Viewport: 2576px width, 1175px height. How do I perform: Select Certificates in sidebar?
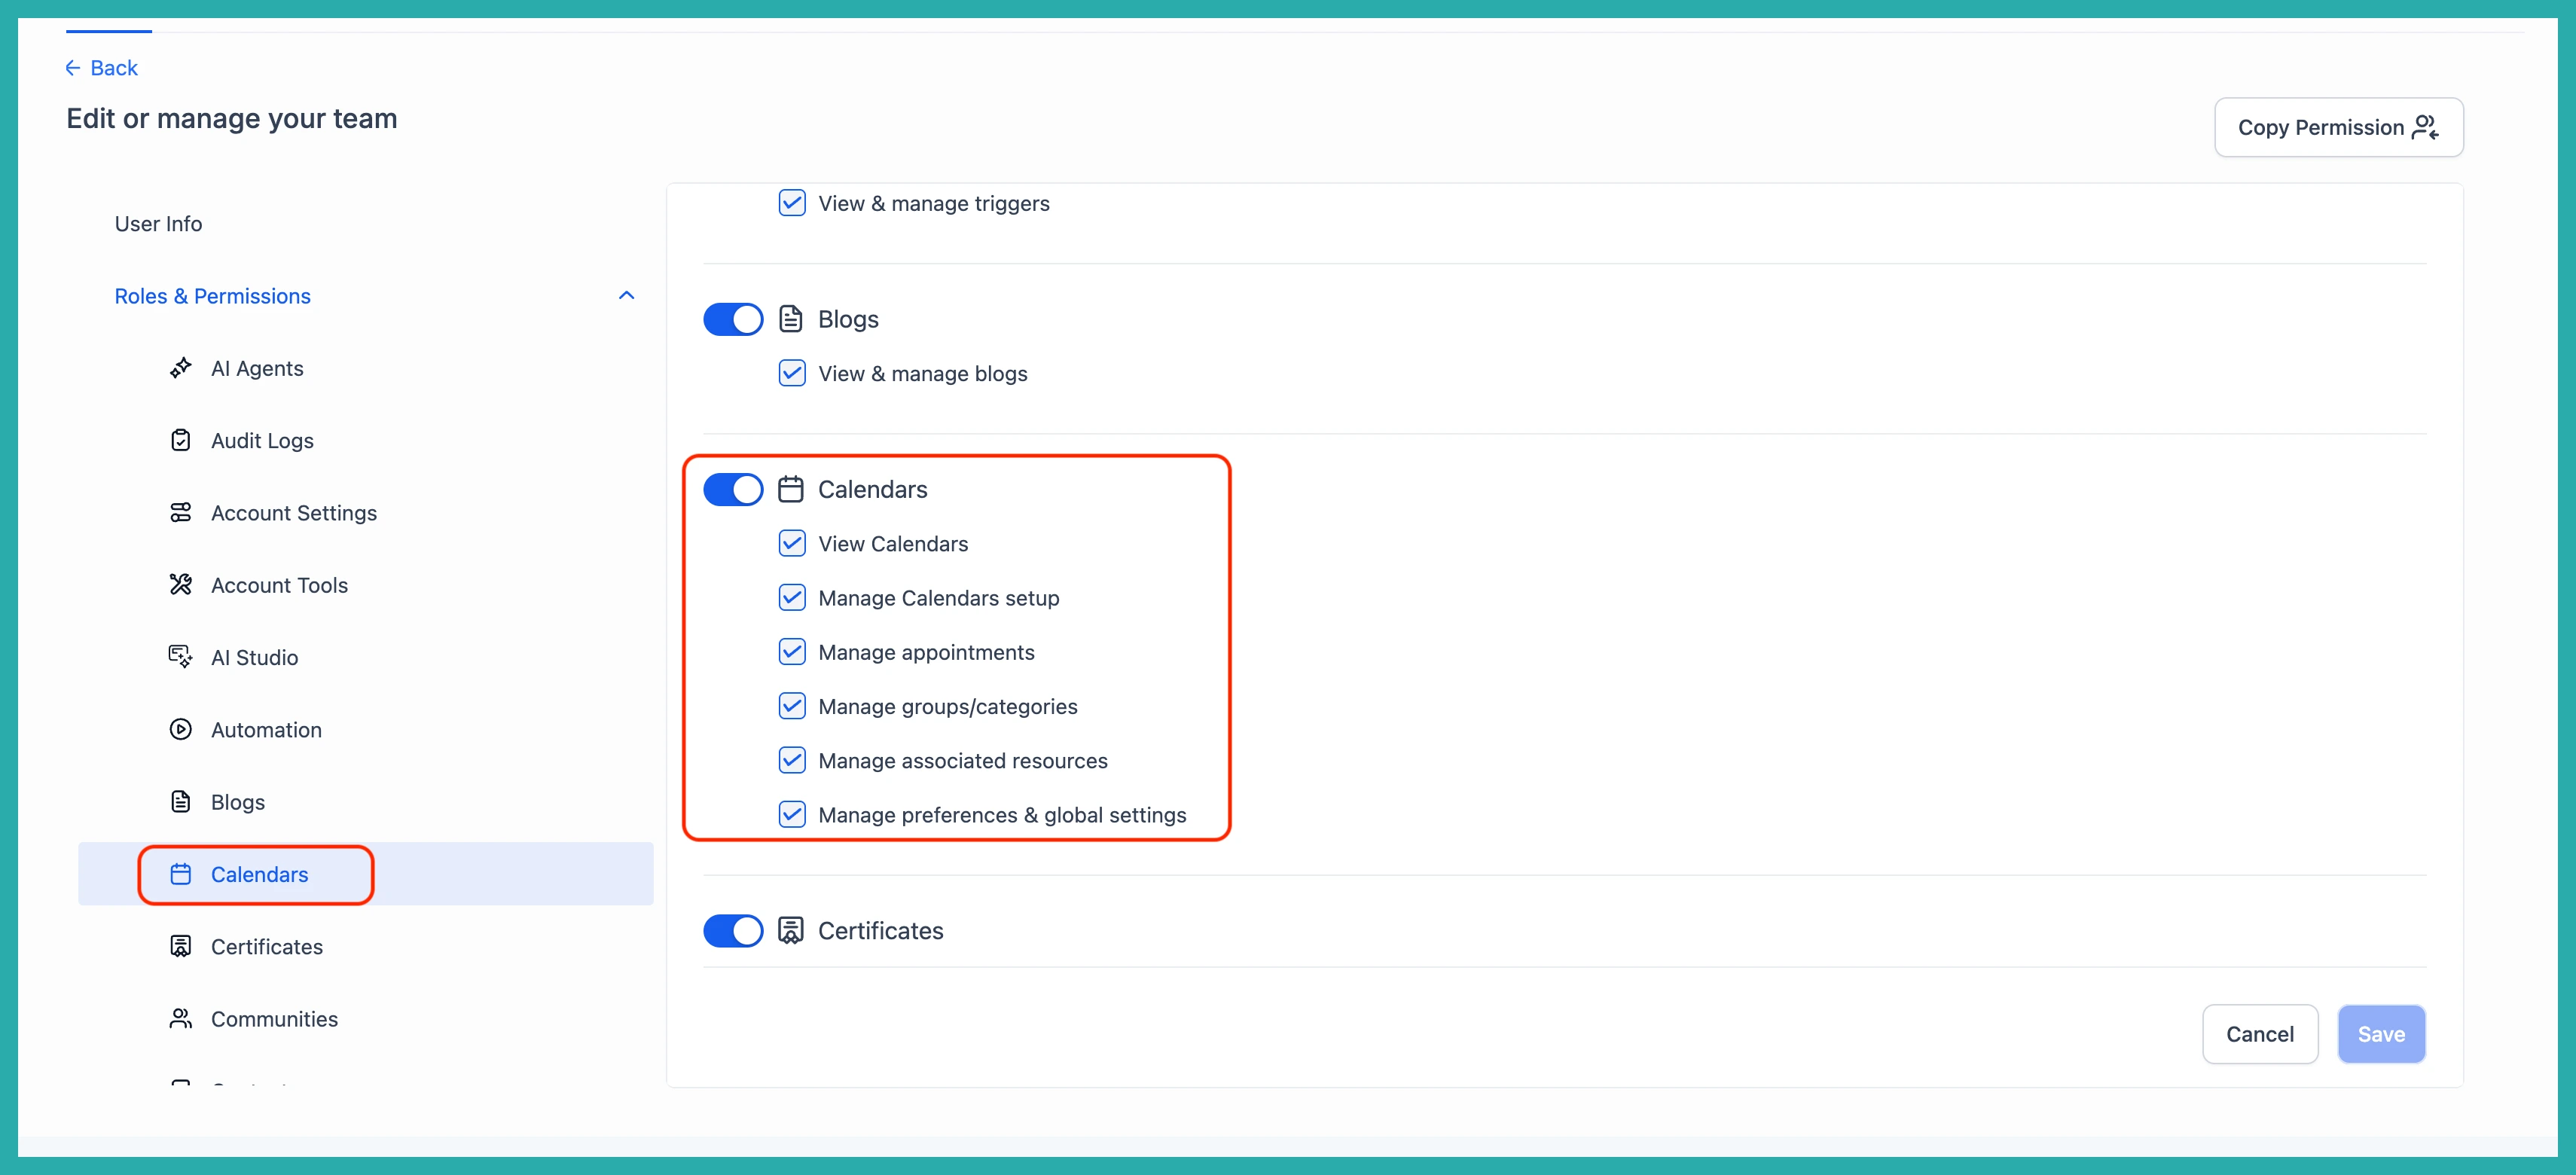click(x=267, y=947)
